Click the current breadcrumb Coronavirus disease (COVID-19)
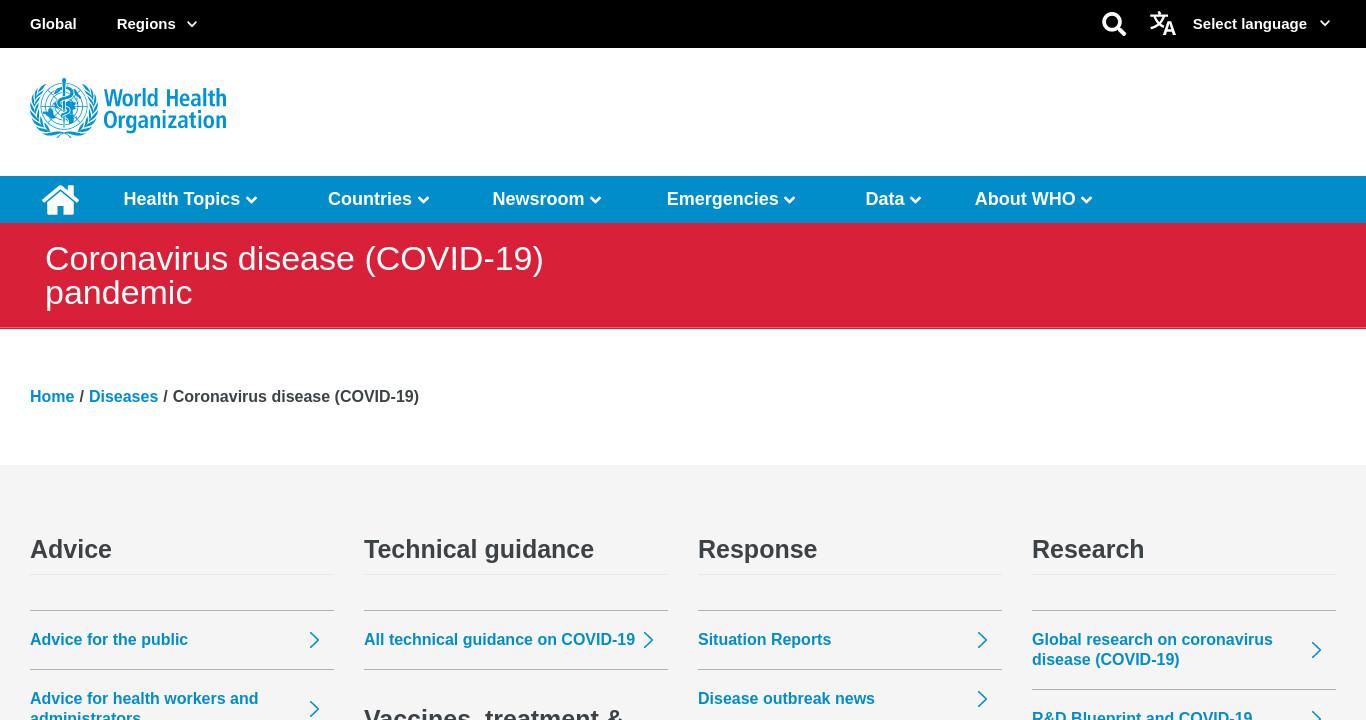 point(296,396)
